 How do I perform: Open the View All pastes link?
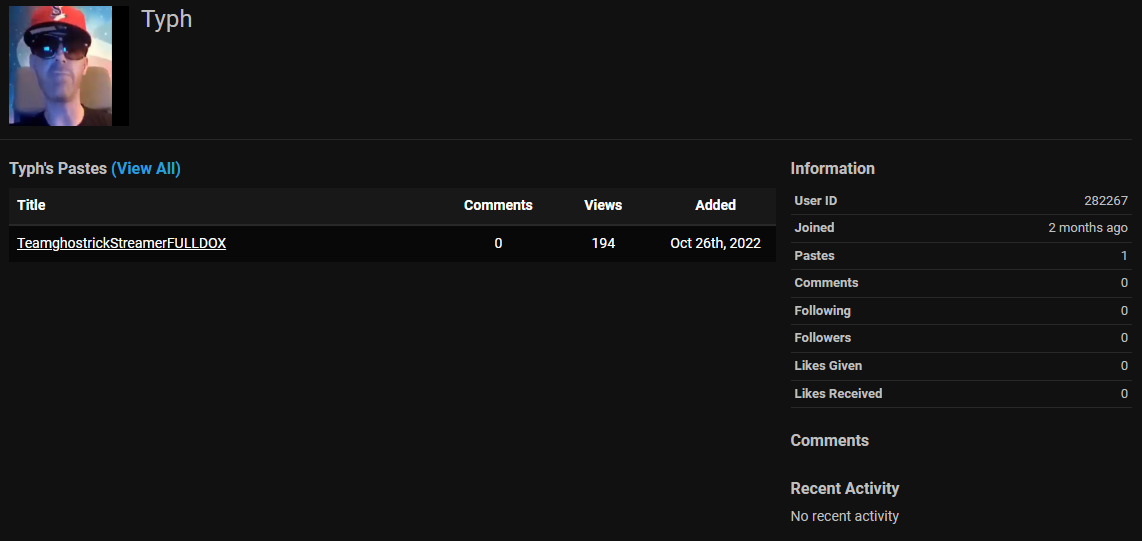point(146,168)
